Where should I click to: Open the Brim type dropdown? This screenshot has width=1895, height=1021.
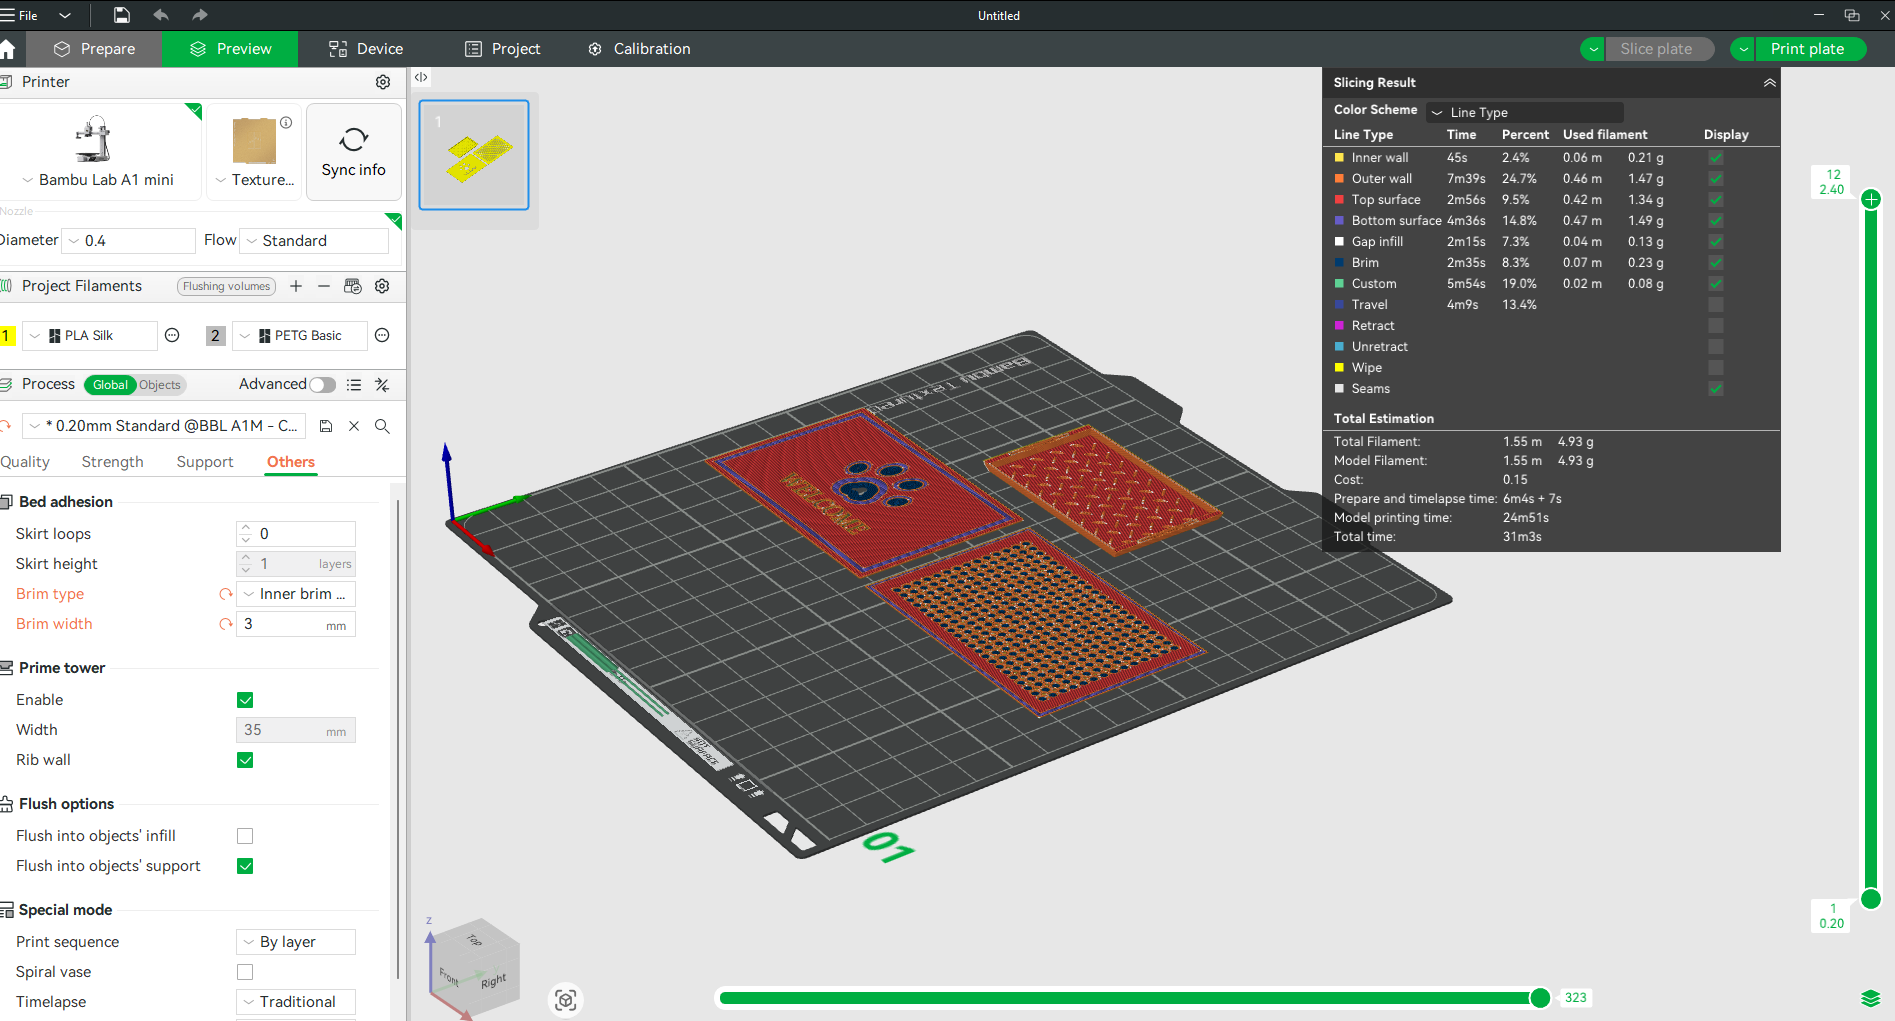pos(296,594)
